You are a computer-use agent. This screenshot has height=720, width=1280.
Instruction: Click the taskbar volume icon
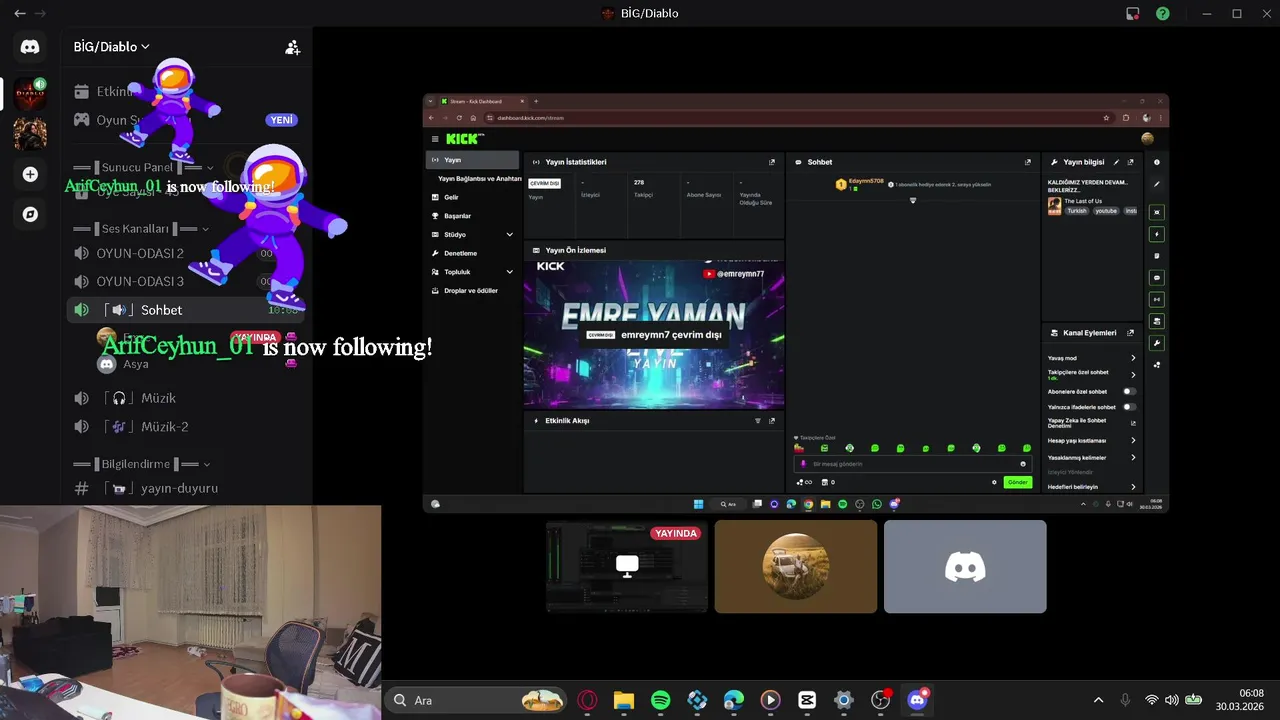click(x=1171, y=700)
